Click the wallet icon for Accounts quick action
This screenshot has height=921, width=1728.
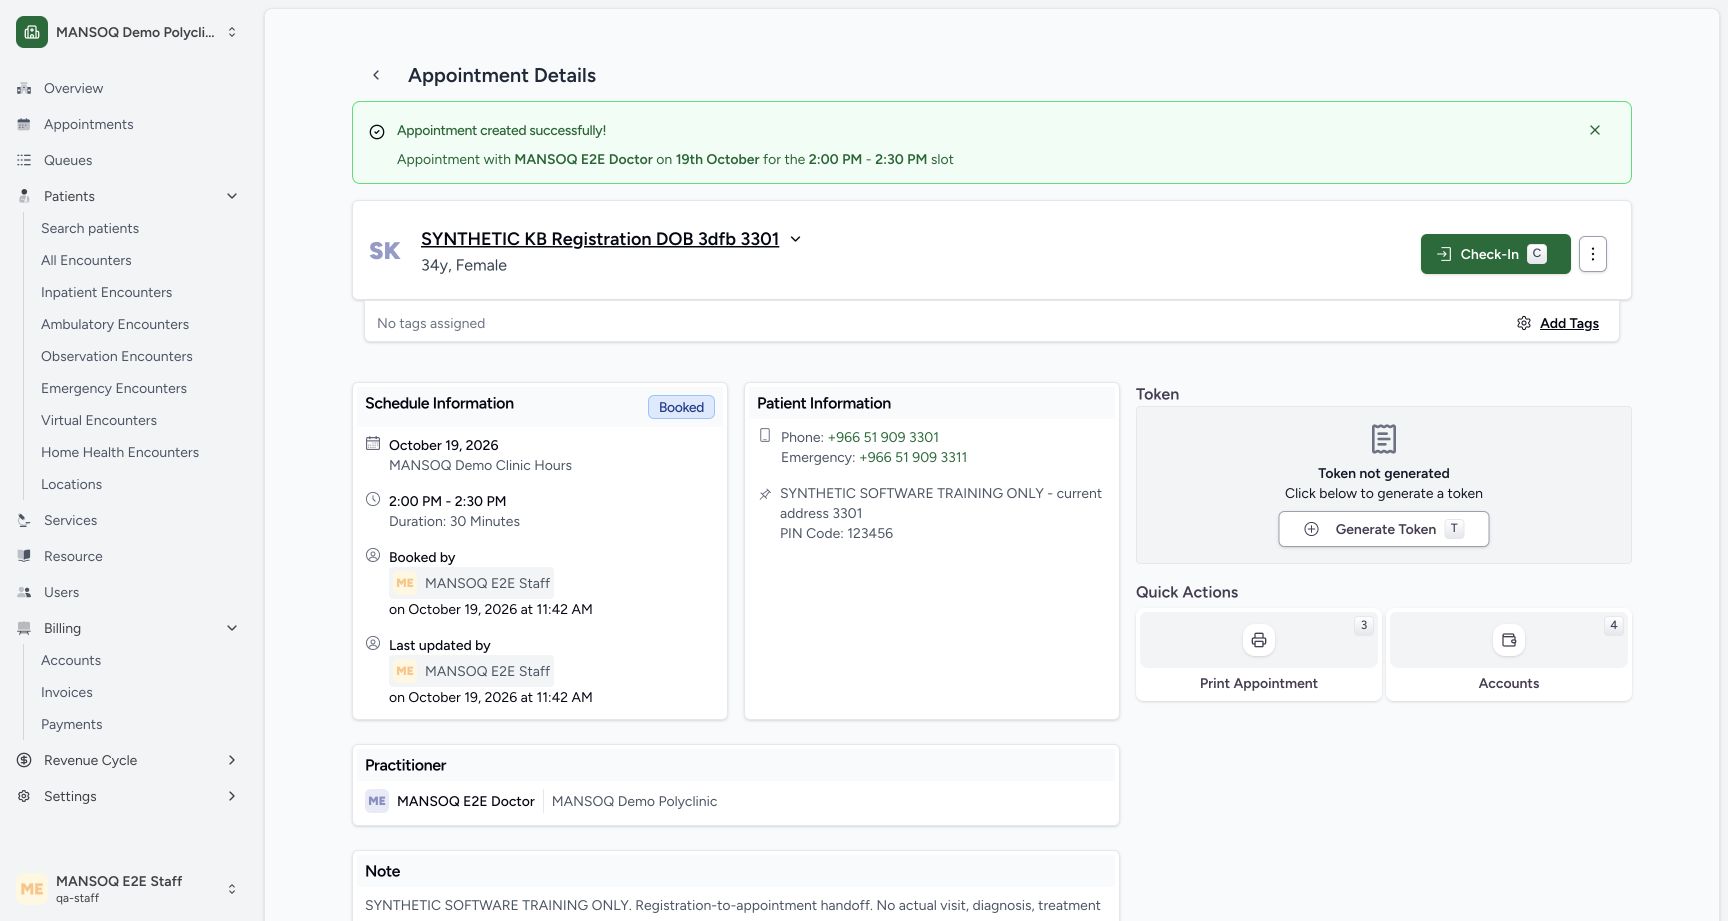pos(1509,640)
